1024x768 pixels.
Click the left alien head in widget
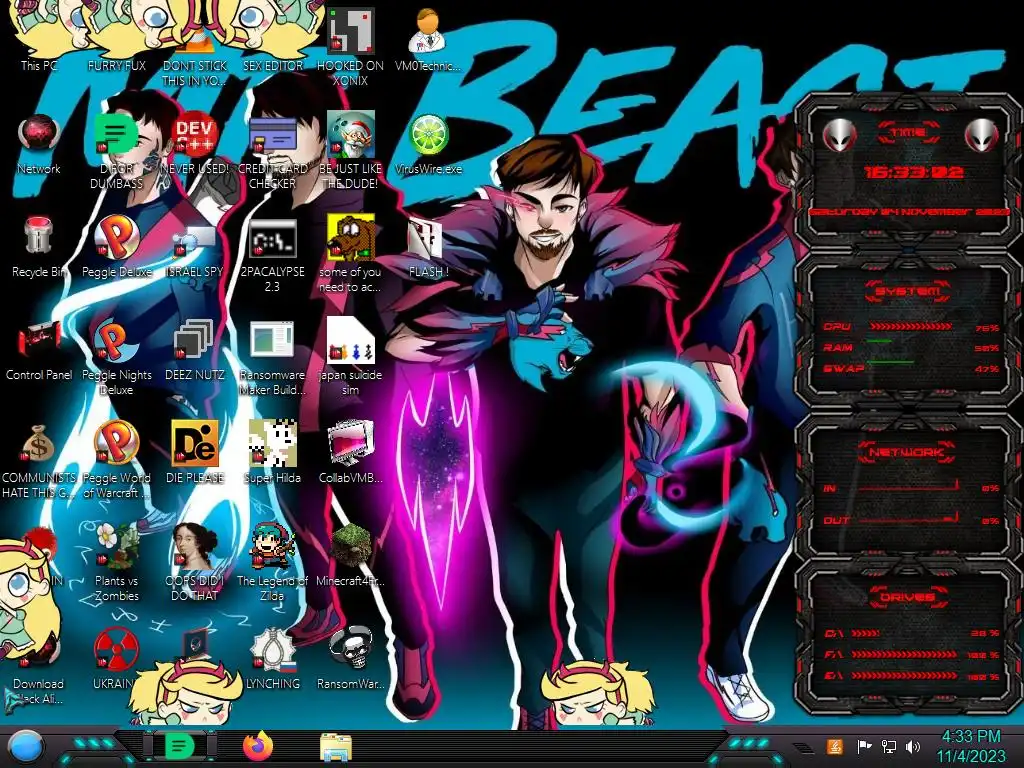(x=839, y=135)
